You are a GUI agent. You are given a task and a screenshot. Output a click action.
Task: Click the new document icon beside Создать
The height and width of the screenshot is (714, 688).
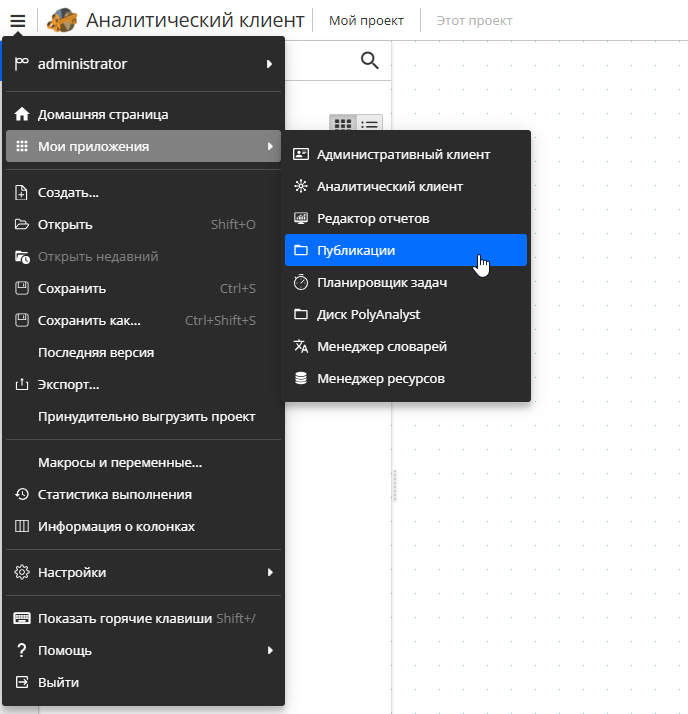pos(21,193)
